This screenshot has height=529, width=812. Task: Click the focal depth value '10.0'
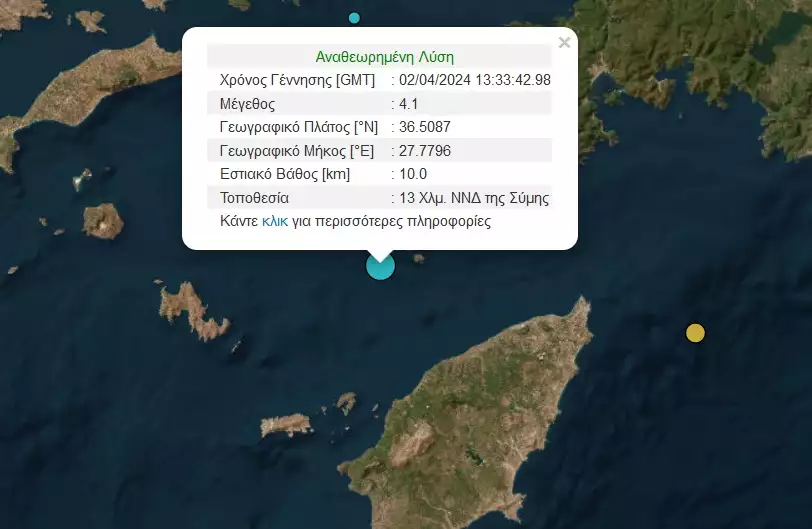click(413, 174)
